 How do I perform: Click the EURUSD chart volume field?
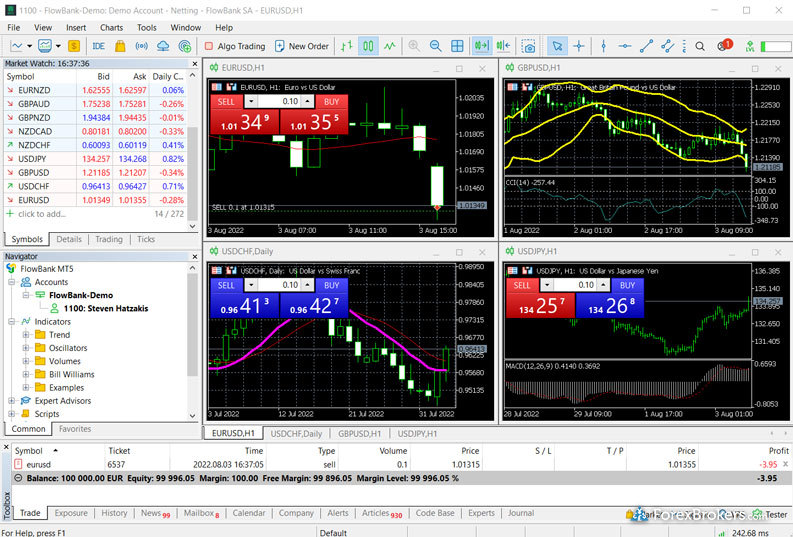(x=280, y=102)
